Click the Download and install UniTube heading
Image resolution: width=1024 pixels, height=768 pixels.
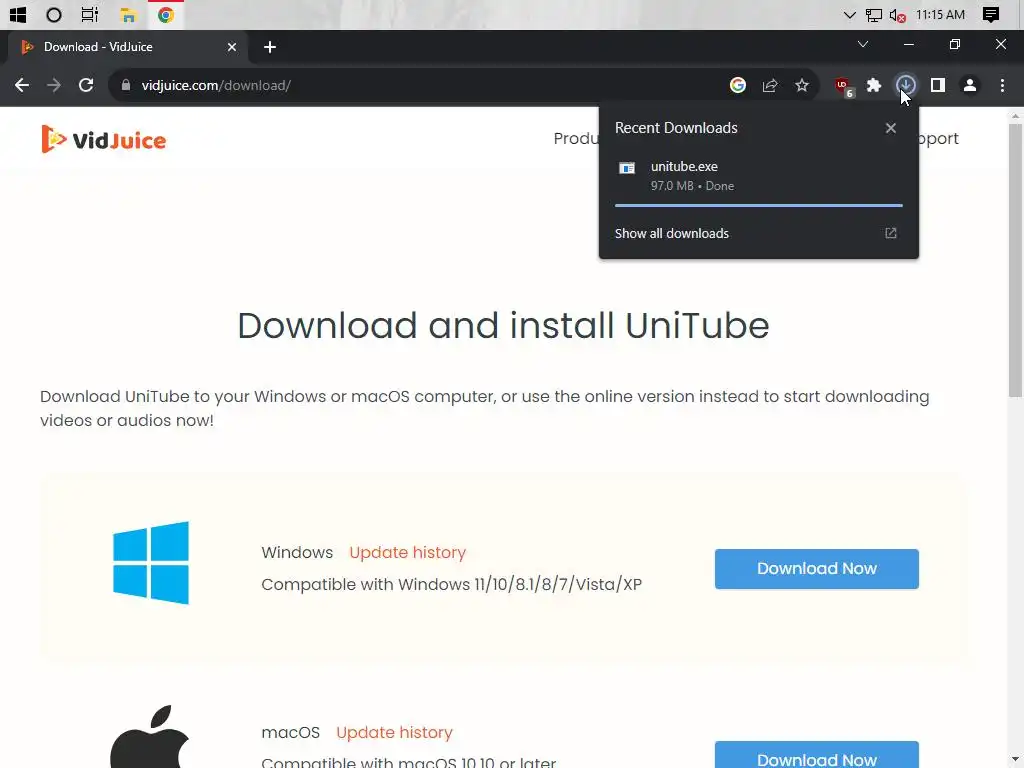click(x=503, y=325)
